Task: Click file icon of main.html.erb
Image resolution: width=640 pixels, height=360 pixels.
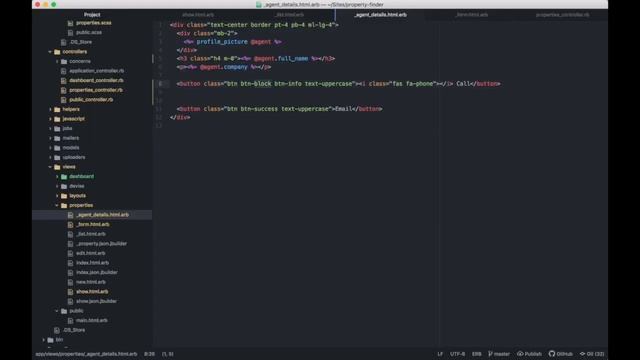Action: [70, 321]
